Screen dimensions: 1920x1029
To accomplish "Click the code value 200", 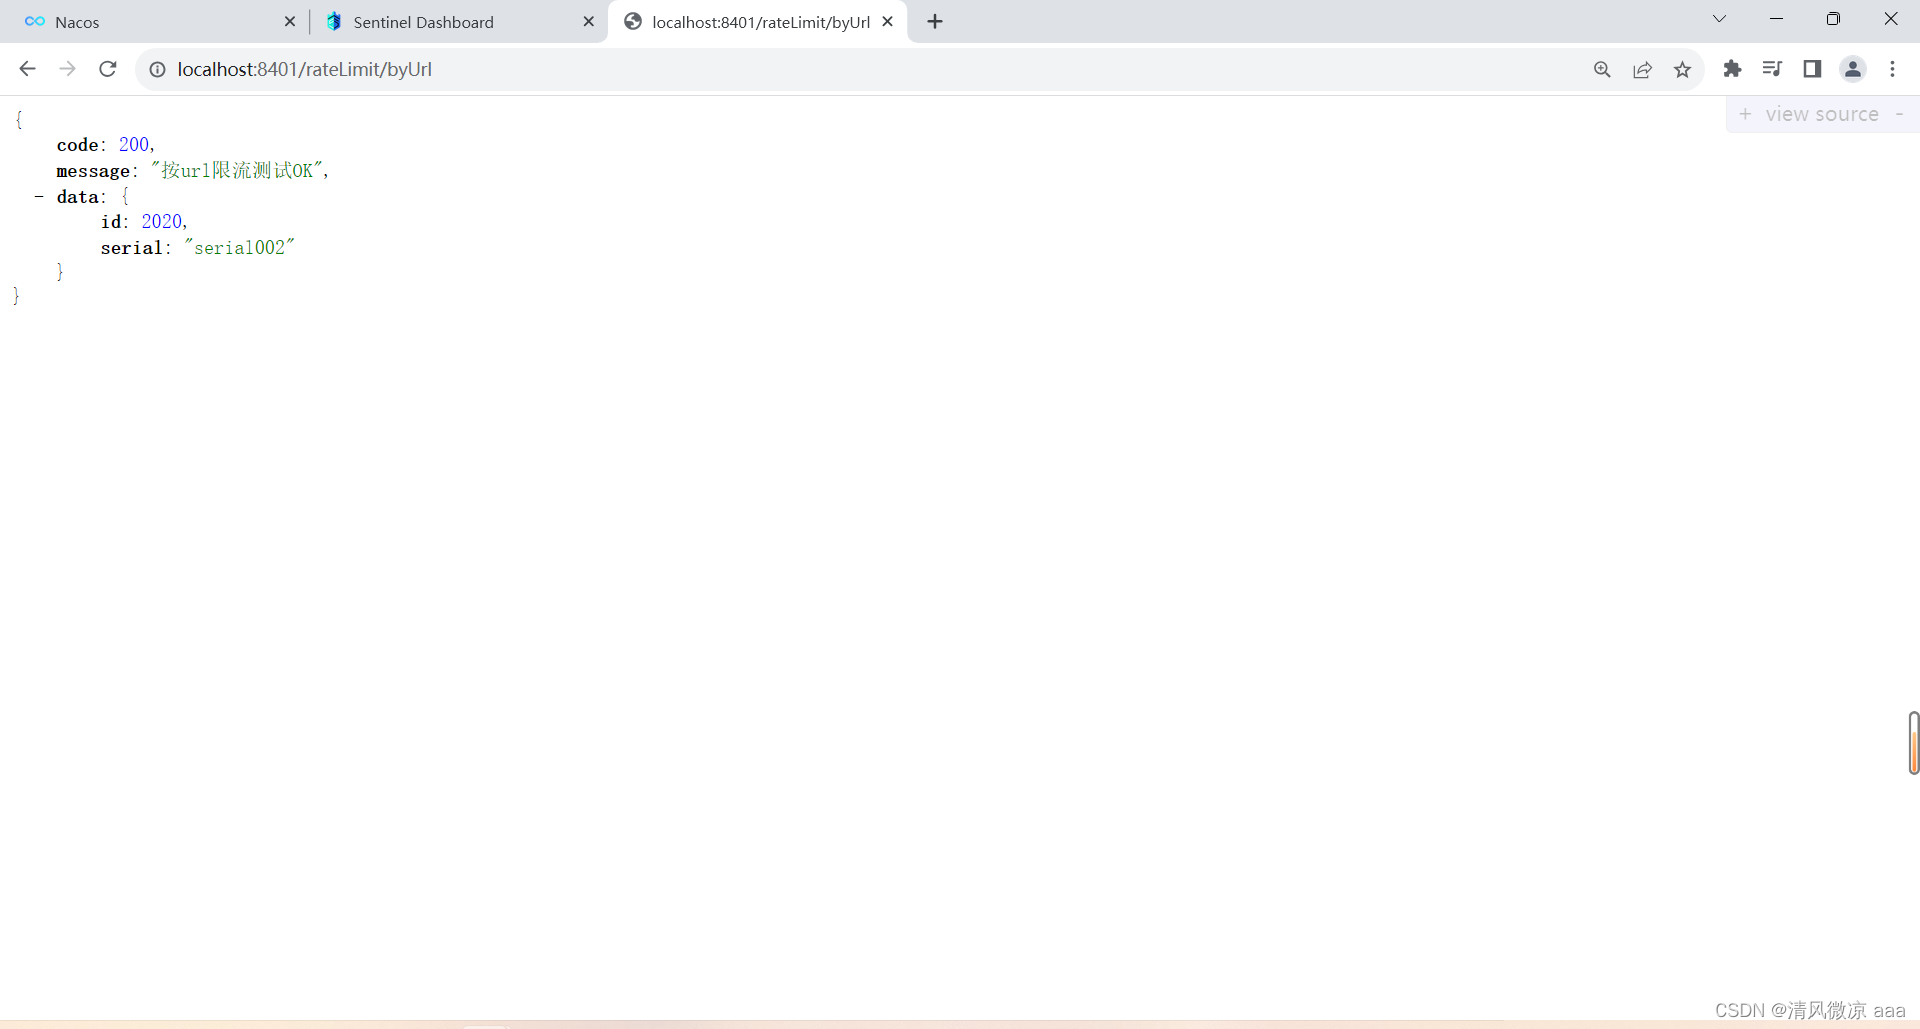I will [x=134, y=145].
